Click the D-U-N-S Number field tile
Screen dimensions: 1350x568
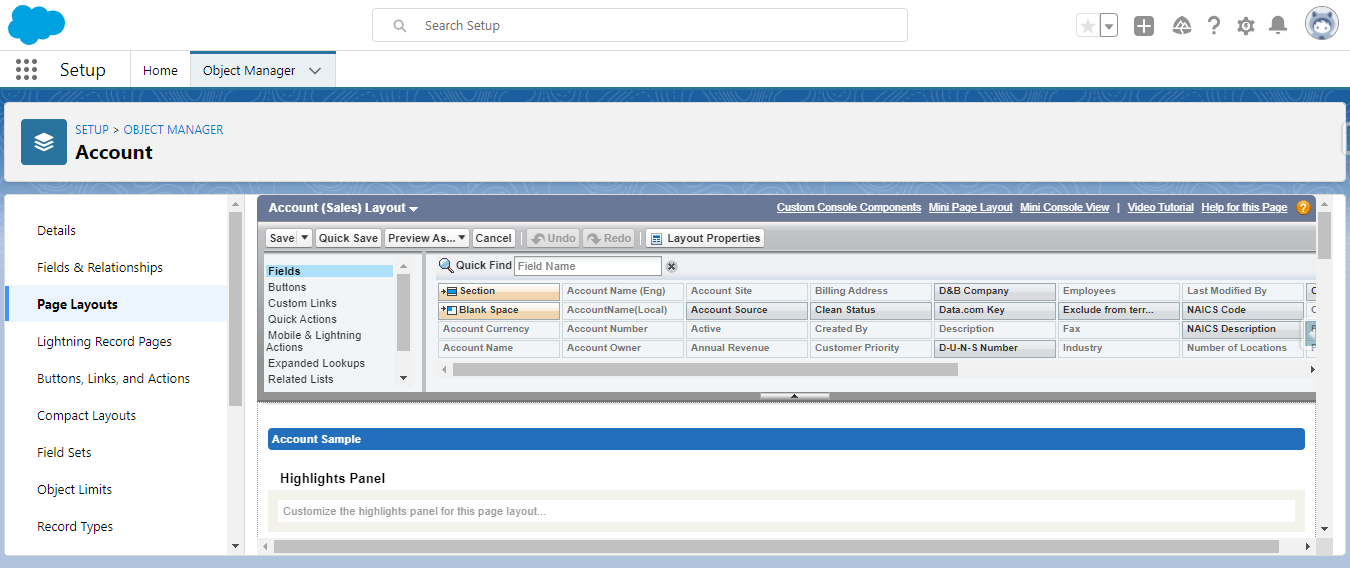tap(995, 348)
